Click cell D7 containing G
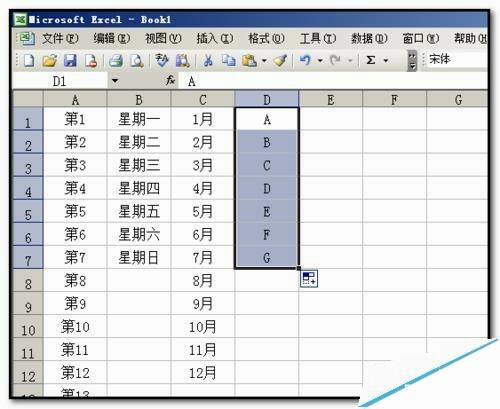The image size is (500, 409). point(267,257)
